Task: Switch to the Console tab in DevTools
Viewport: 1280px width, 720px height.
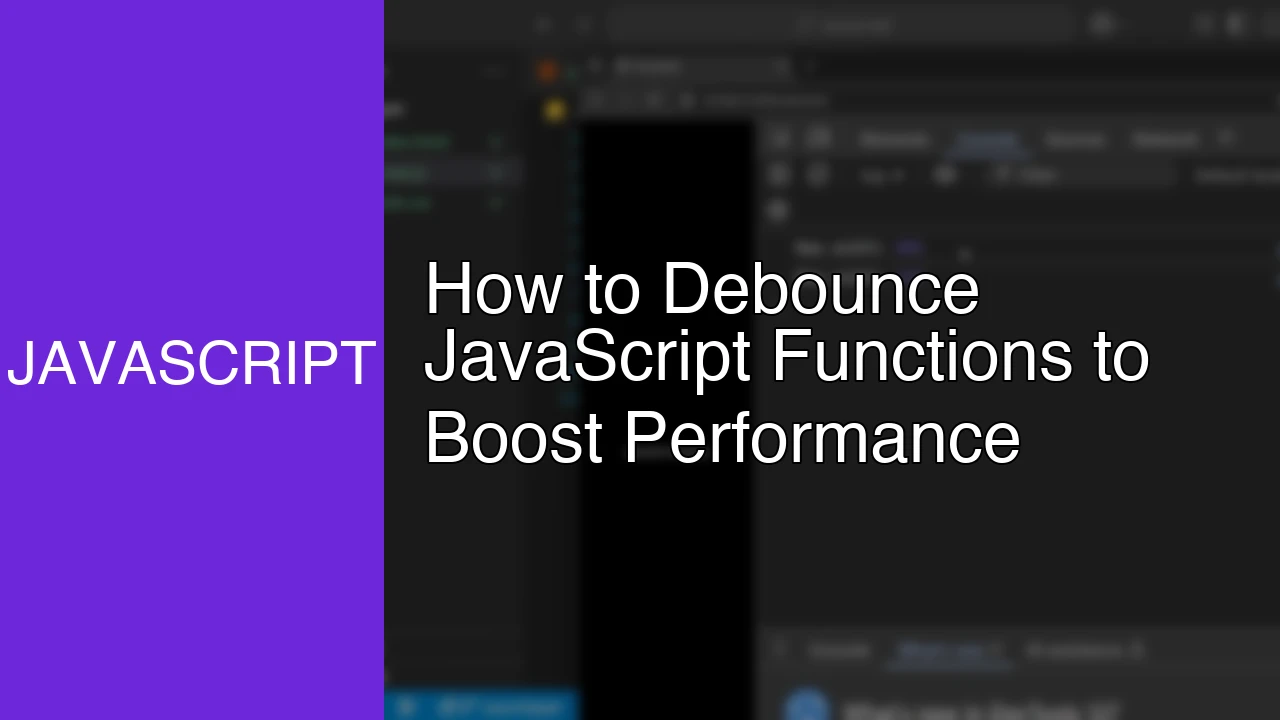Action: click(988, 139)
